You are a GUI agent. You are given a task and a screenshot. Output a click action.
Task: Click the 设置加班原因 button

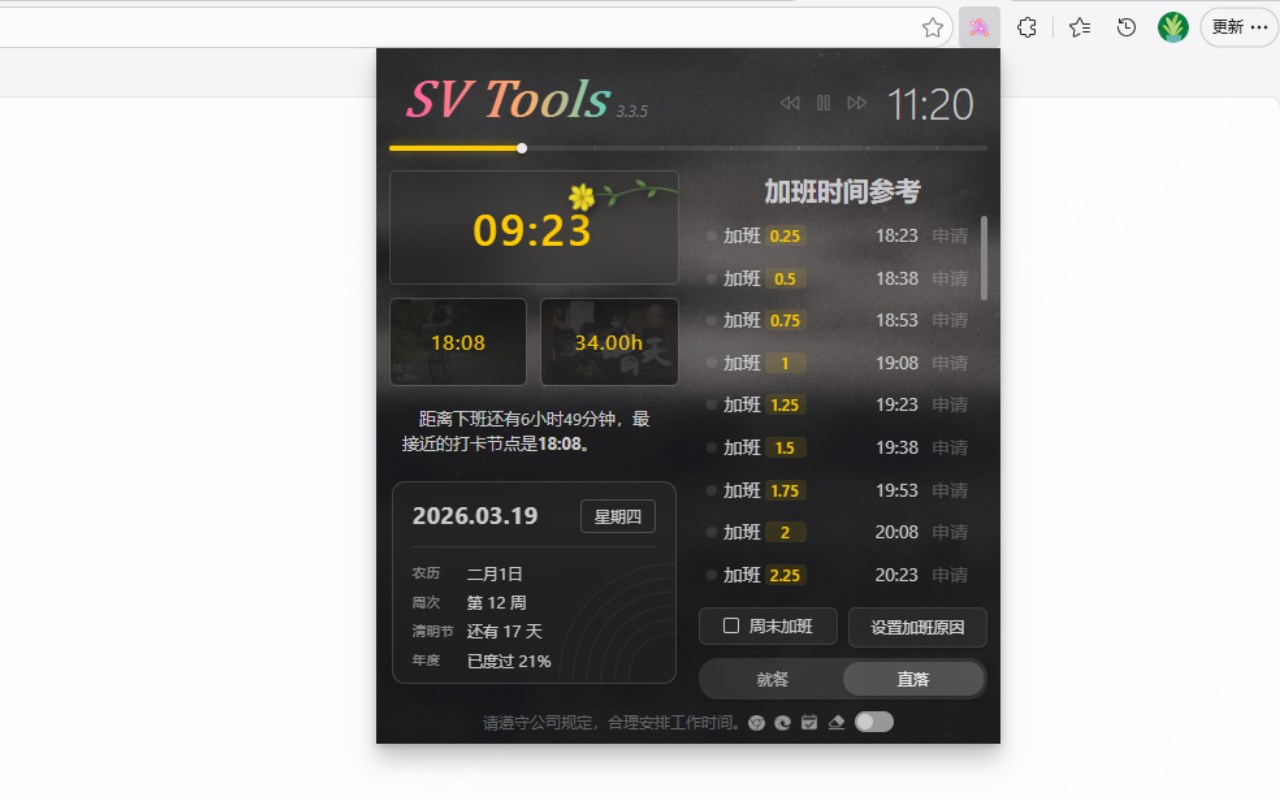pos(918,627)
